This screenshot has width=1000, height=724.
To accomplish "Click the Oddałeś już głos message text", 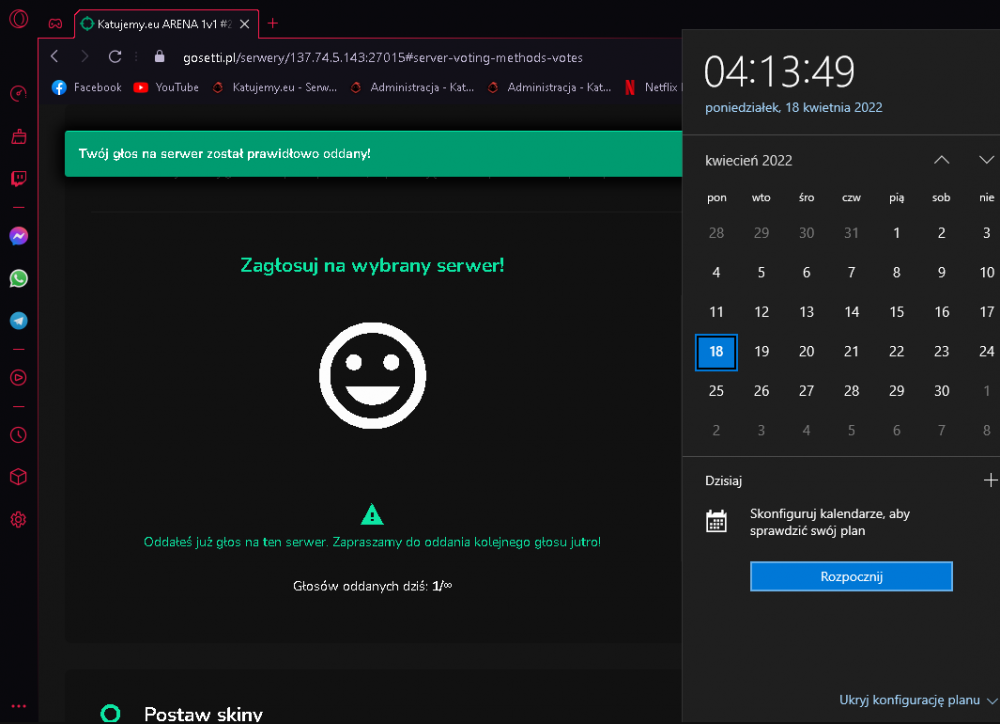I will click(372, 542).
